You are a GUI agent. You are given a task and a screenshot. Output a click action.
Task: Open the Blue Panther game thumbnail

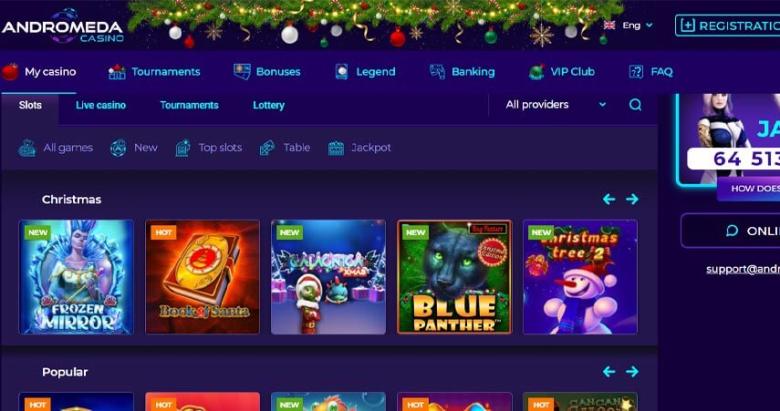click(454, 277)
